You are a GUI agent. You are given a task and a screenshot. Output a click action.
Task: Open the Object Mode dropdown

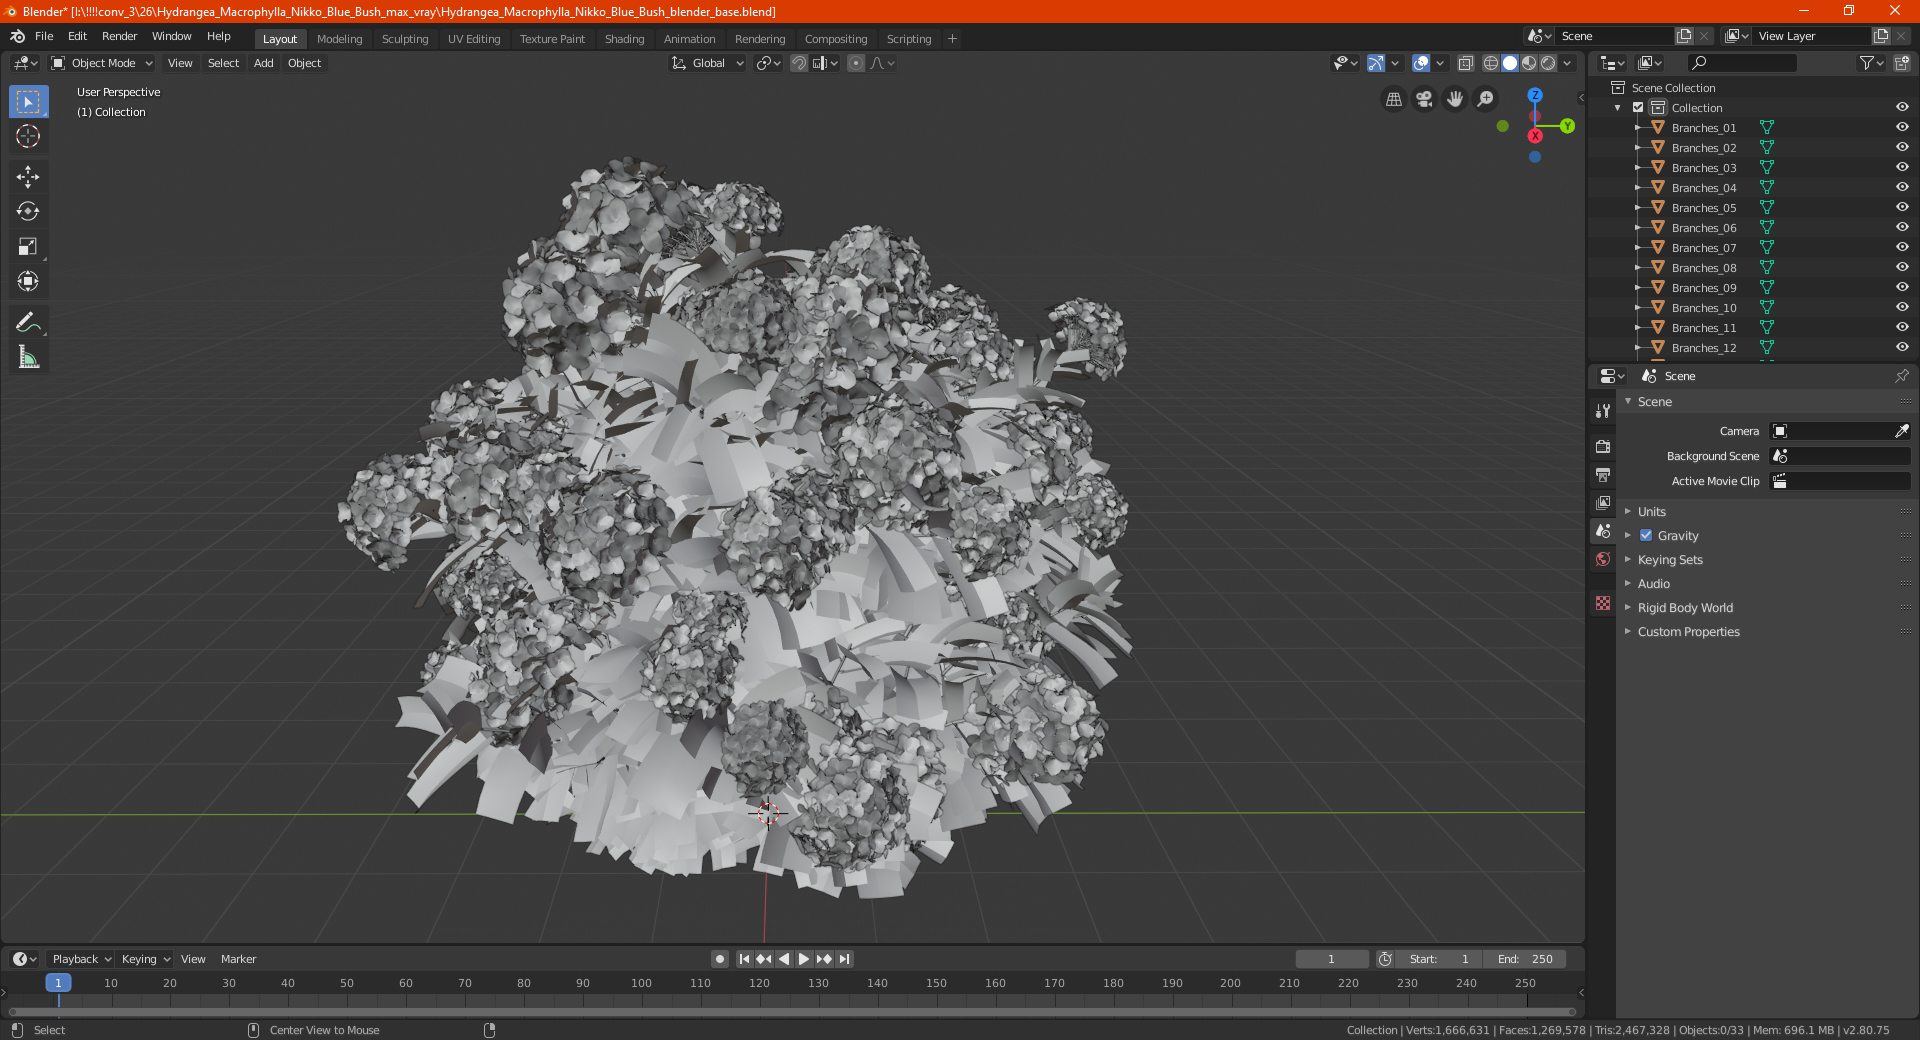click(101, 63)
